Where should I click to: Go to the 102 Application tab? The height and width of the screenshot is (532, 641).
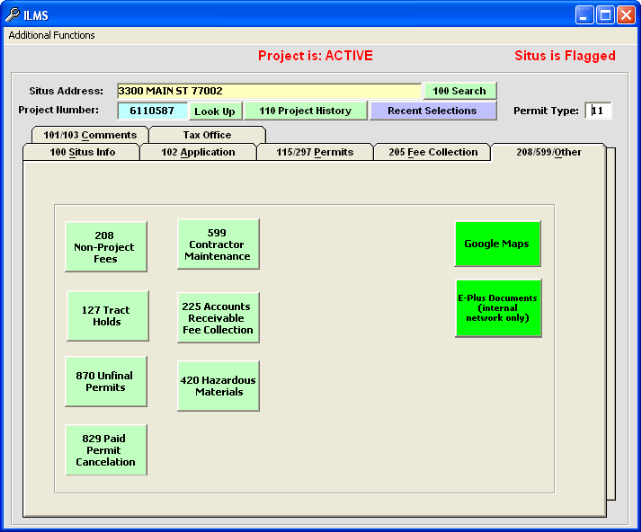(x=198, y=152)
